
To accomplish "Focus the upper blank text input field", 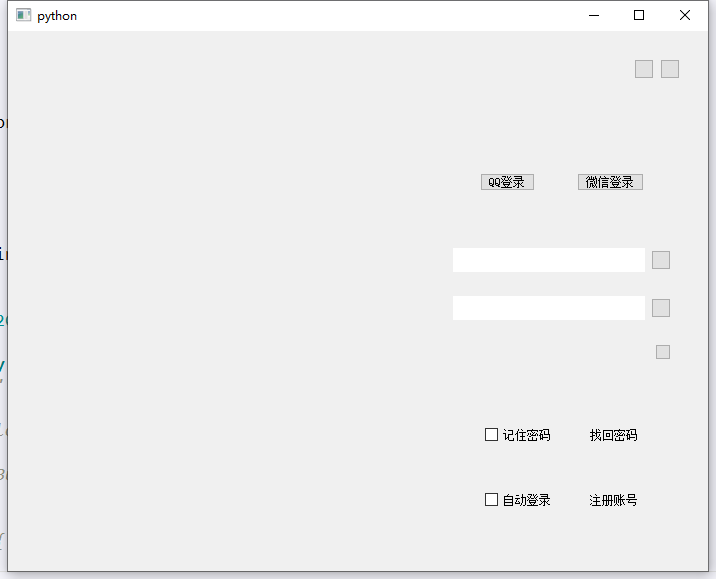I will (548, 260).
